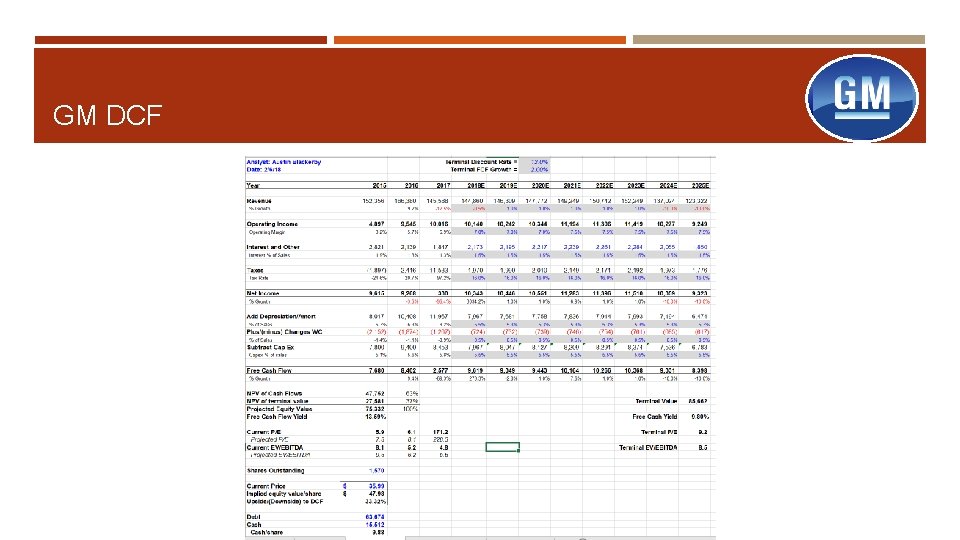Select the Terminal Value label

click(x=656, y=402)
